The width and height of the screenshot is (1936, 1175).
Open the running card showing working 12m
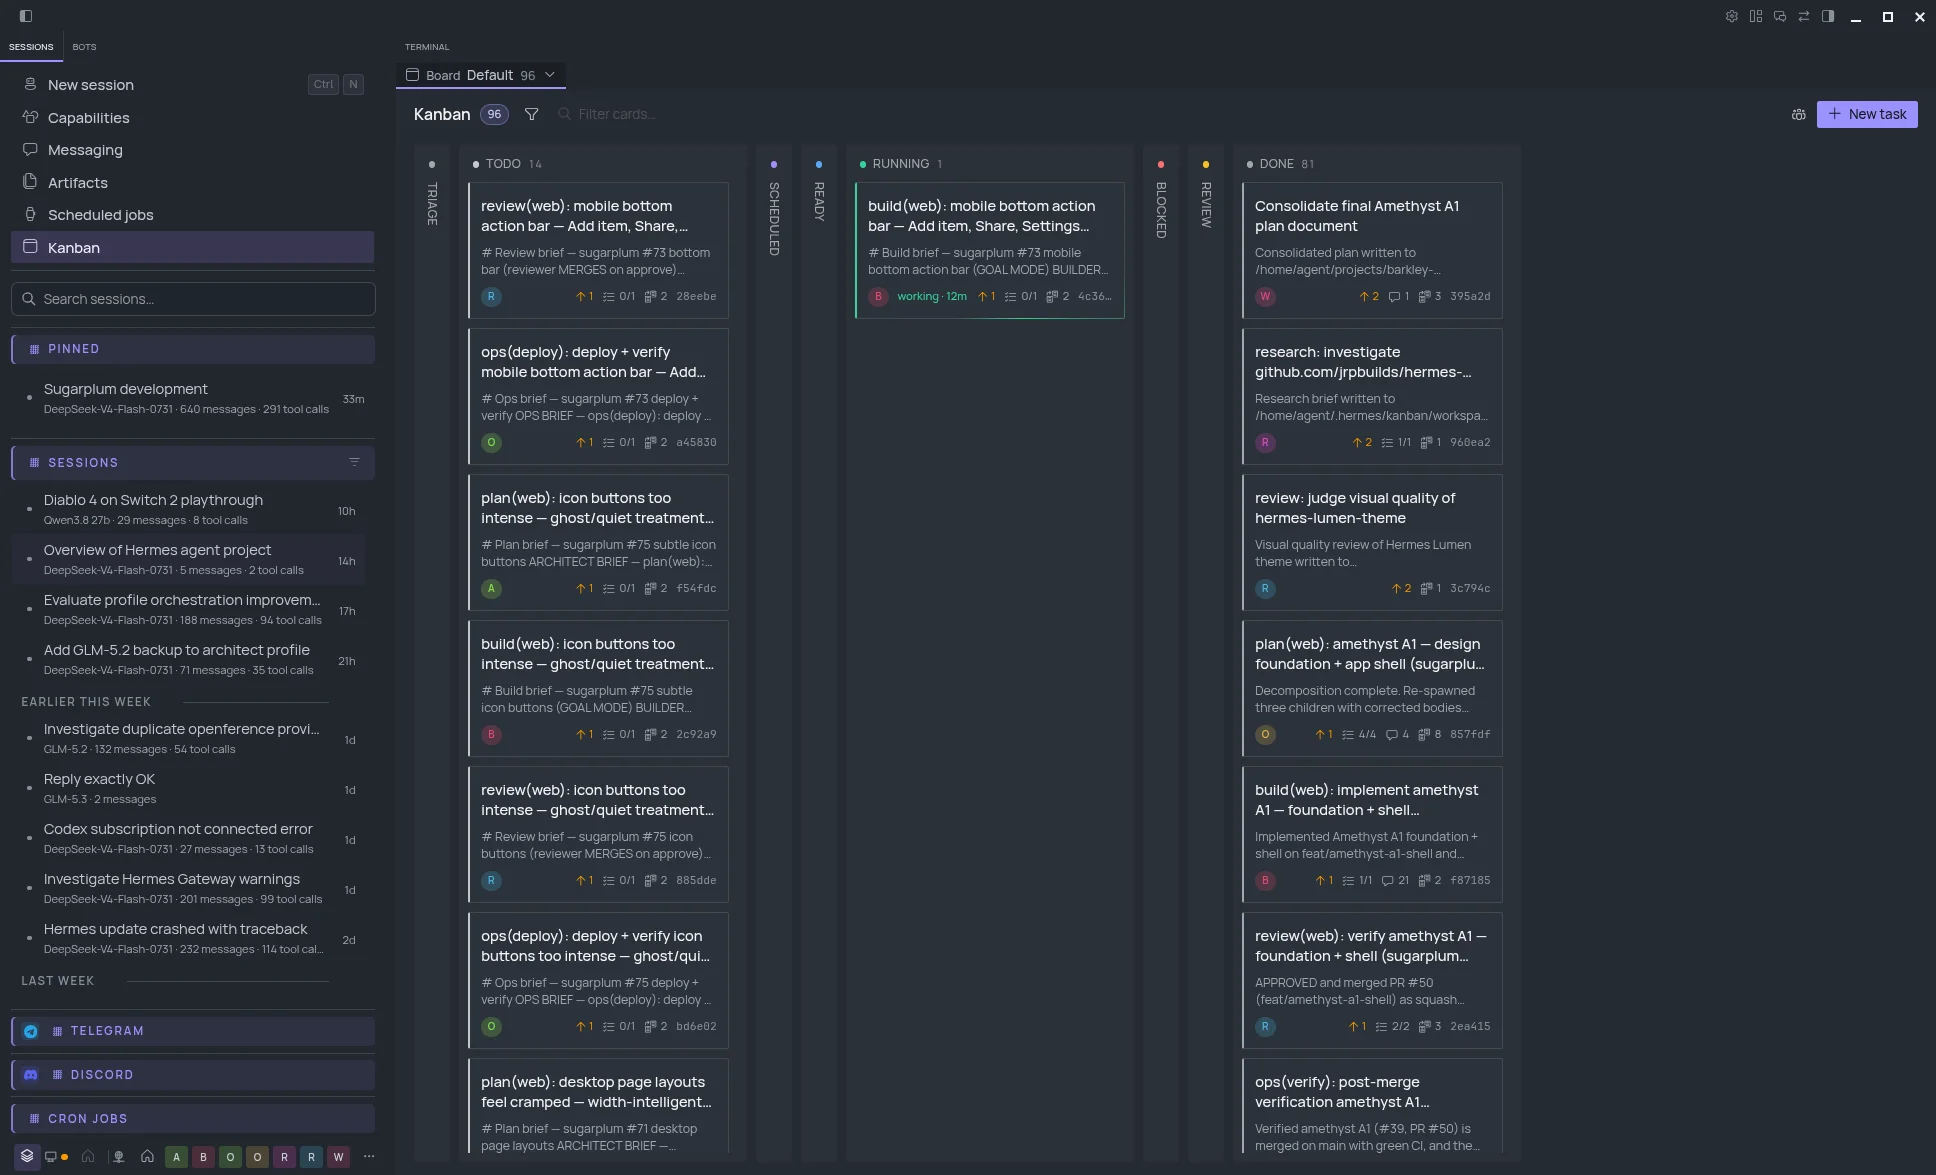click(x=990, y=250)
